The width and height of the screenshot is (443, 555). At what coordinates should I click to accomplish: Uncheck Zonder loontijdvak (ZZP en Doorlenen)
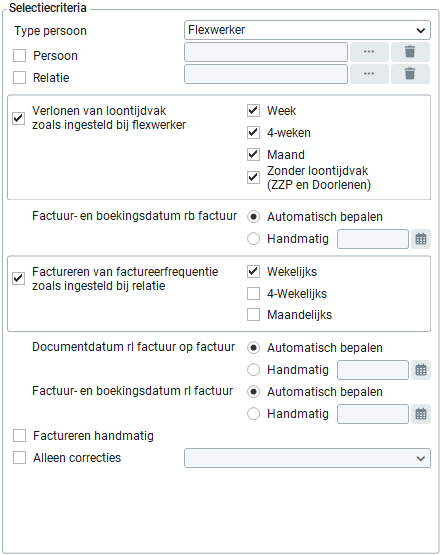tap(253, 177)
